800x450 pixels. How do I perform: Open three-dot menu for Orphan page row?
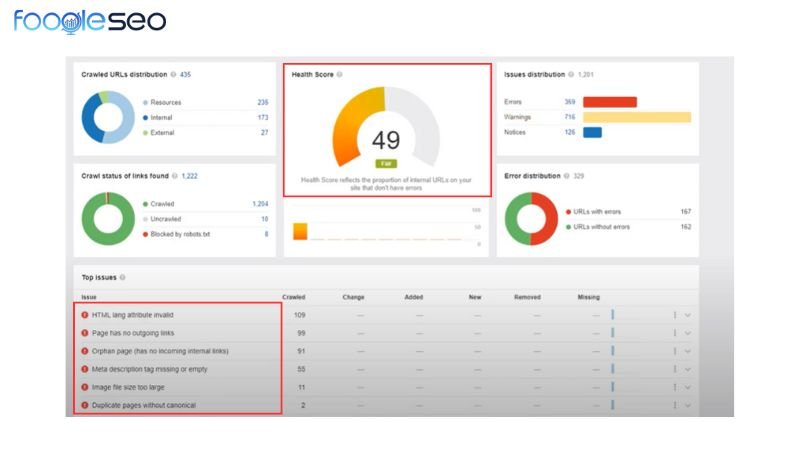click(x=674, y=351)
